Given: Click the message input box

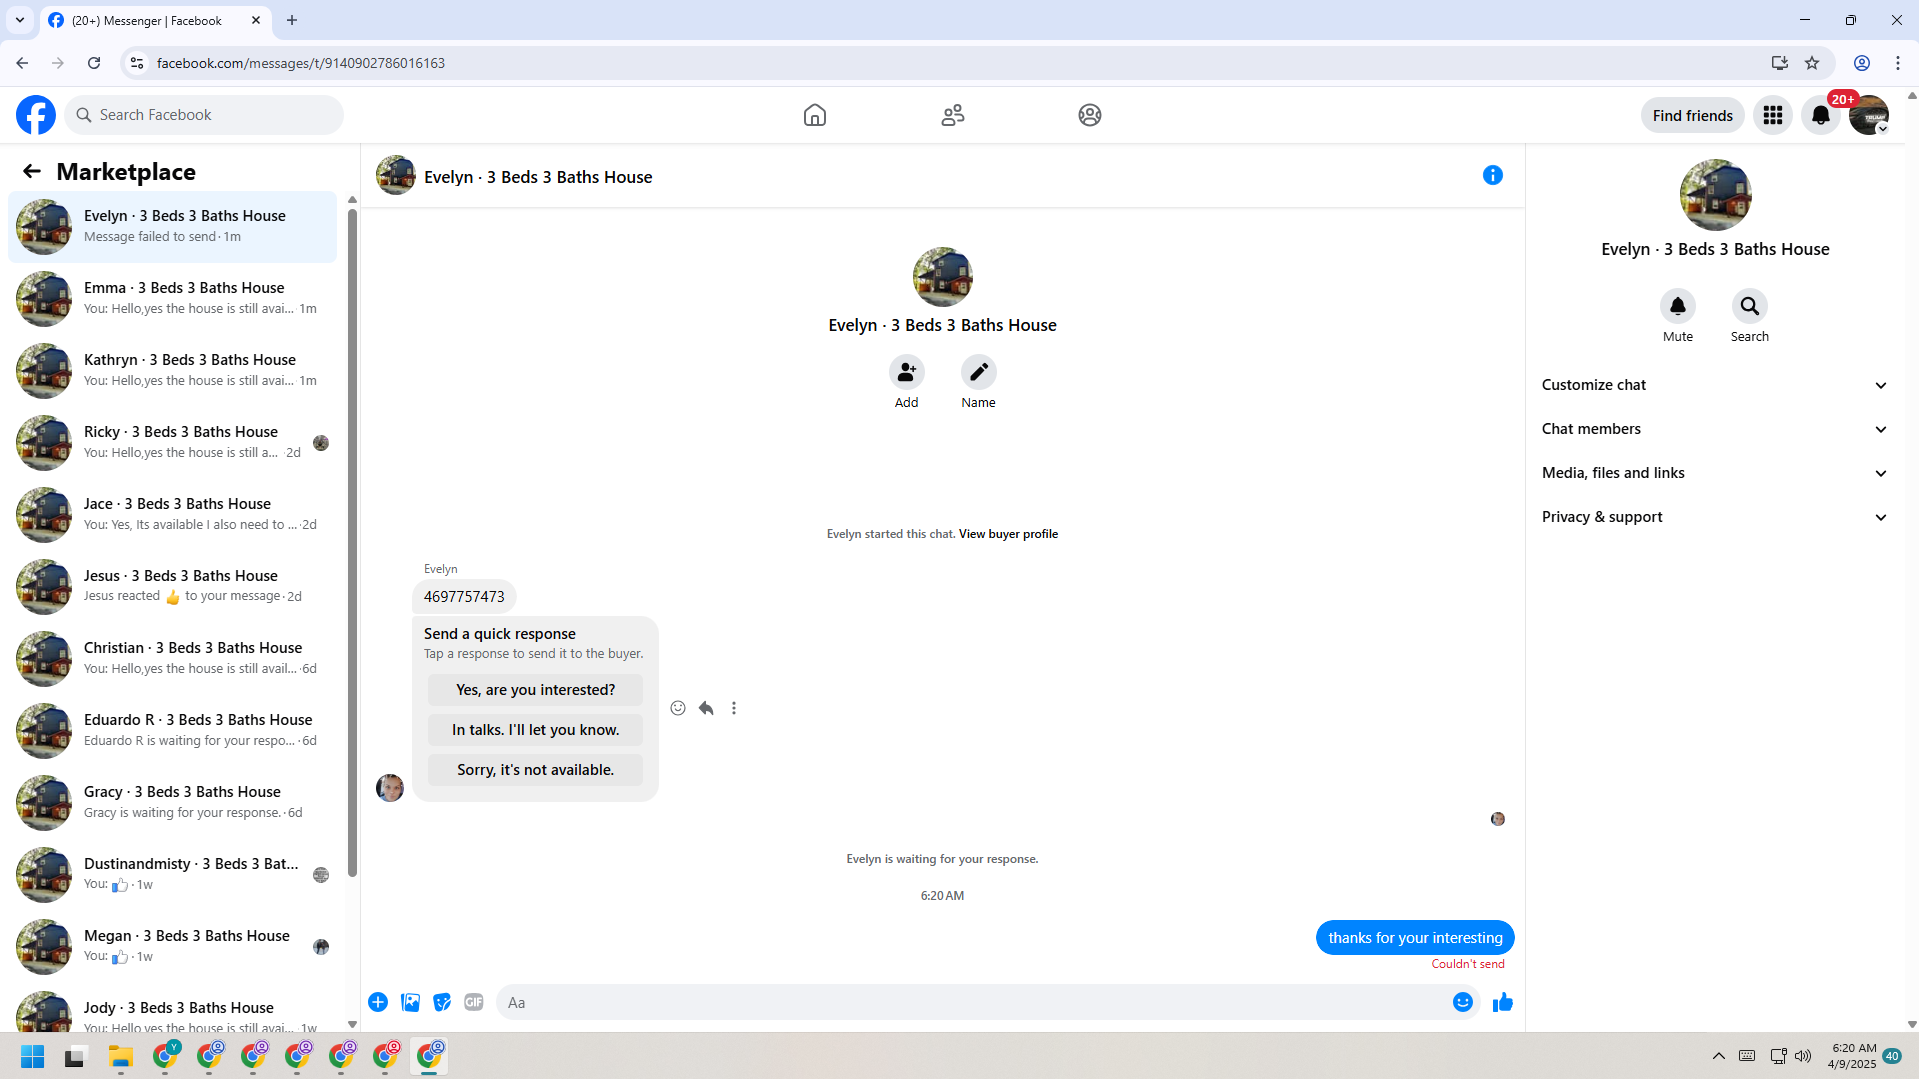Looking at the screenshot, I should click(x=970, y=1002).
